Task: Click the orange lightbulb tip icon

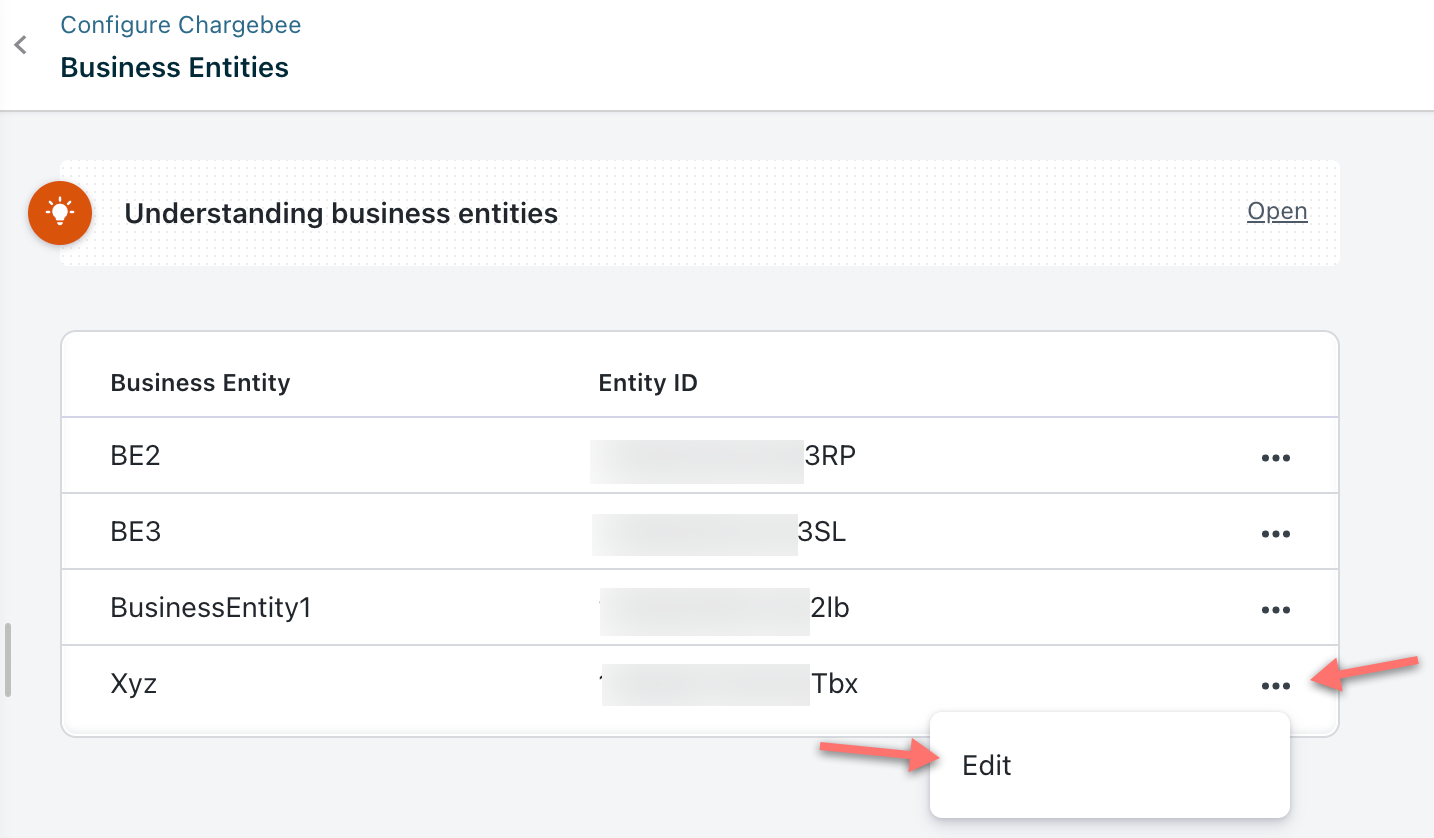Action: coord(60,213)
